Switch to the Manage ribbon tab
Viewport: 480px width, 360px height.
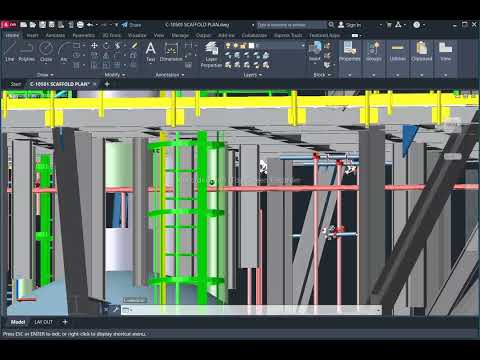click(180, 35)
